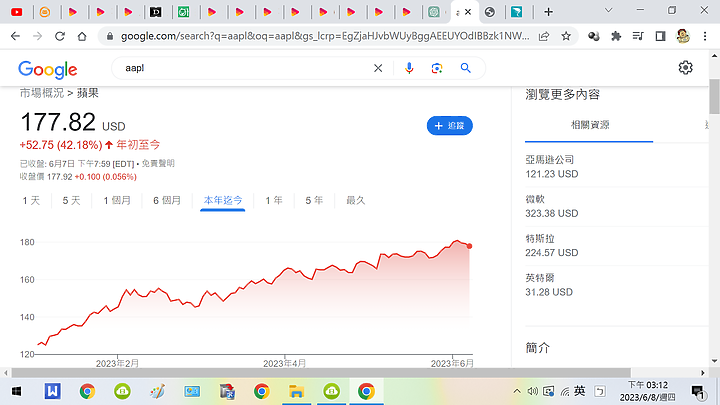Open 亞馬遜公司 121.23 USD stock
The height and width of the screenshot is (405, 720).
pos(615,167)
